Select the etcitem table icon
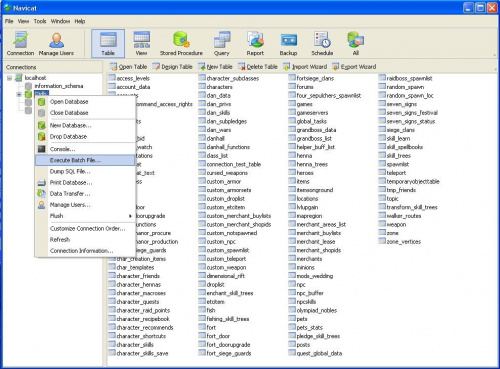500x369 pixels. [202, 301]
